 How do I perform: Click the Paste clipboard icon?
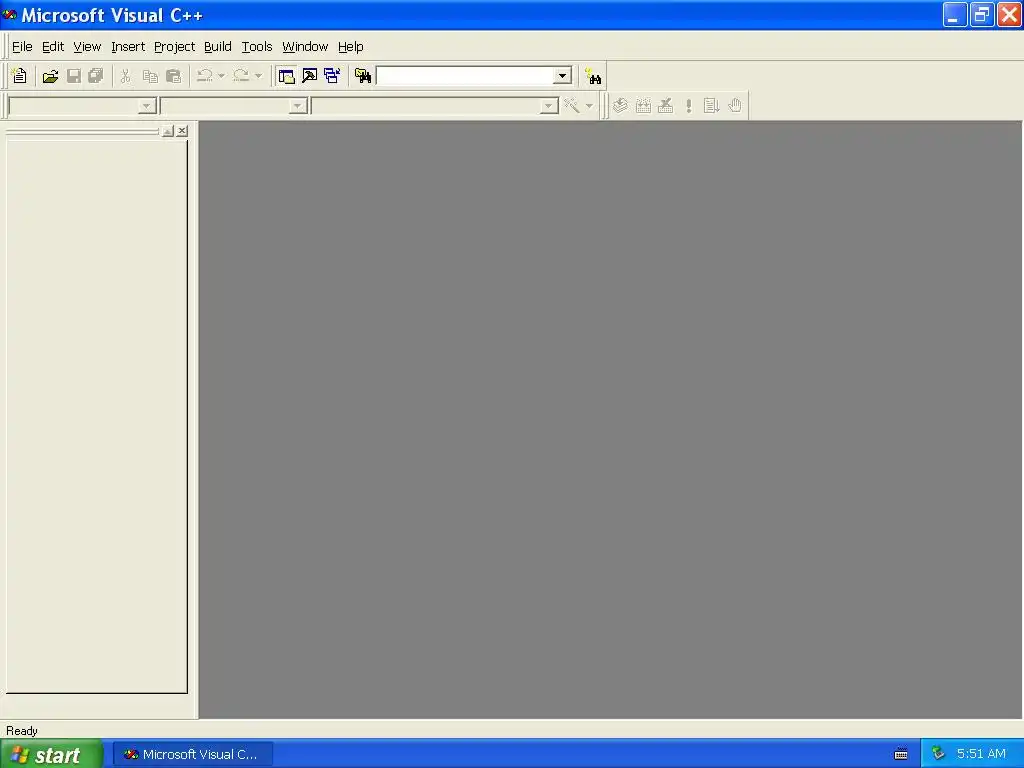pyautogui.click(x=173, y=76)
